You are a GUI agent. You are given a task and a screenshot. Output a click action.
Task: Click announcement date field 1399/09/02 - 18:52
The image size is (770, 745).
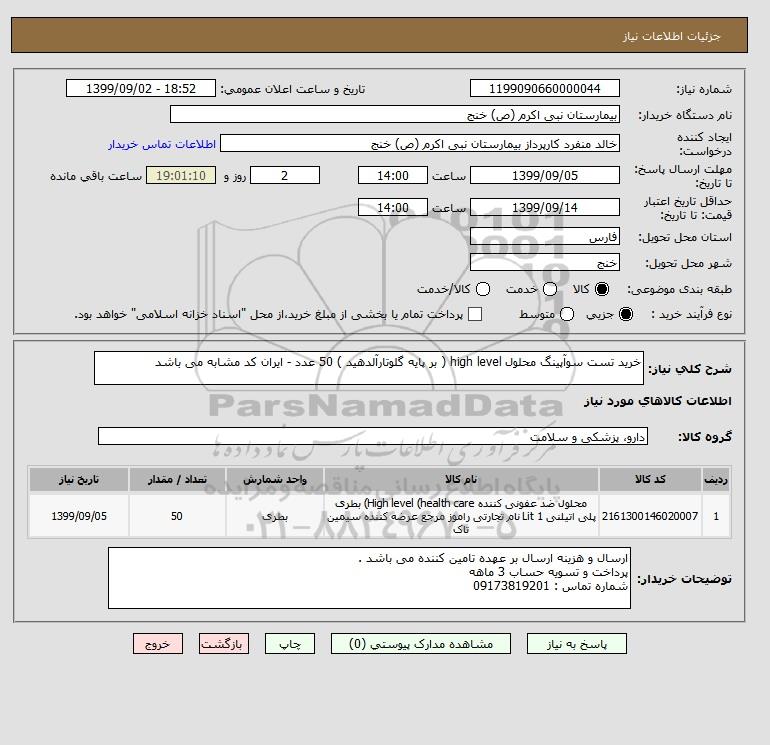click(141, 88)
